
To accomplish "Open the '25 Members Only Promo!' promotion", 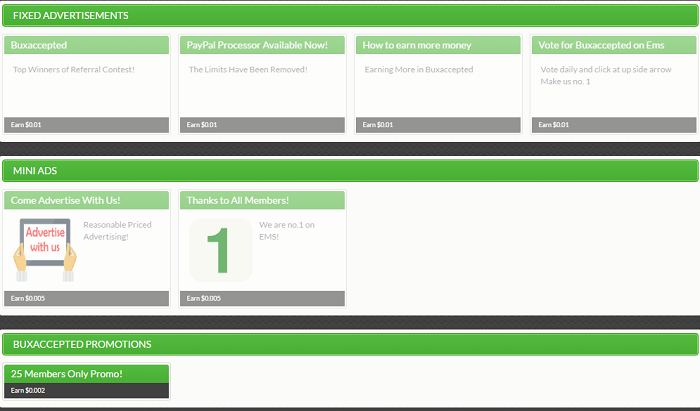I will (x=86, y=374).
